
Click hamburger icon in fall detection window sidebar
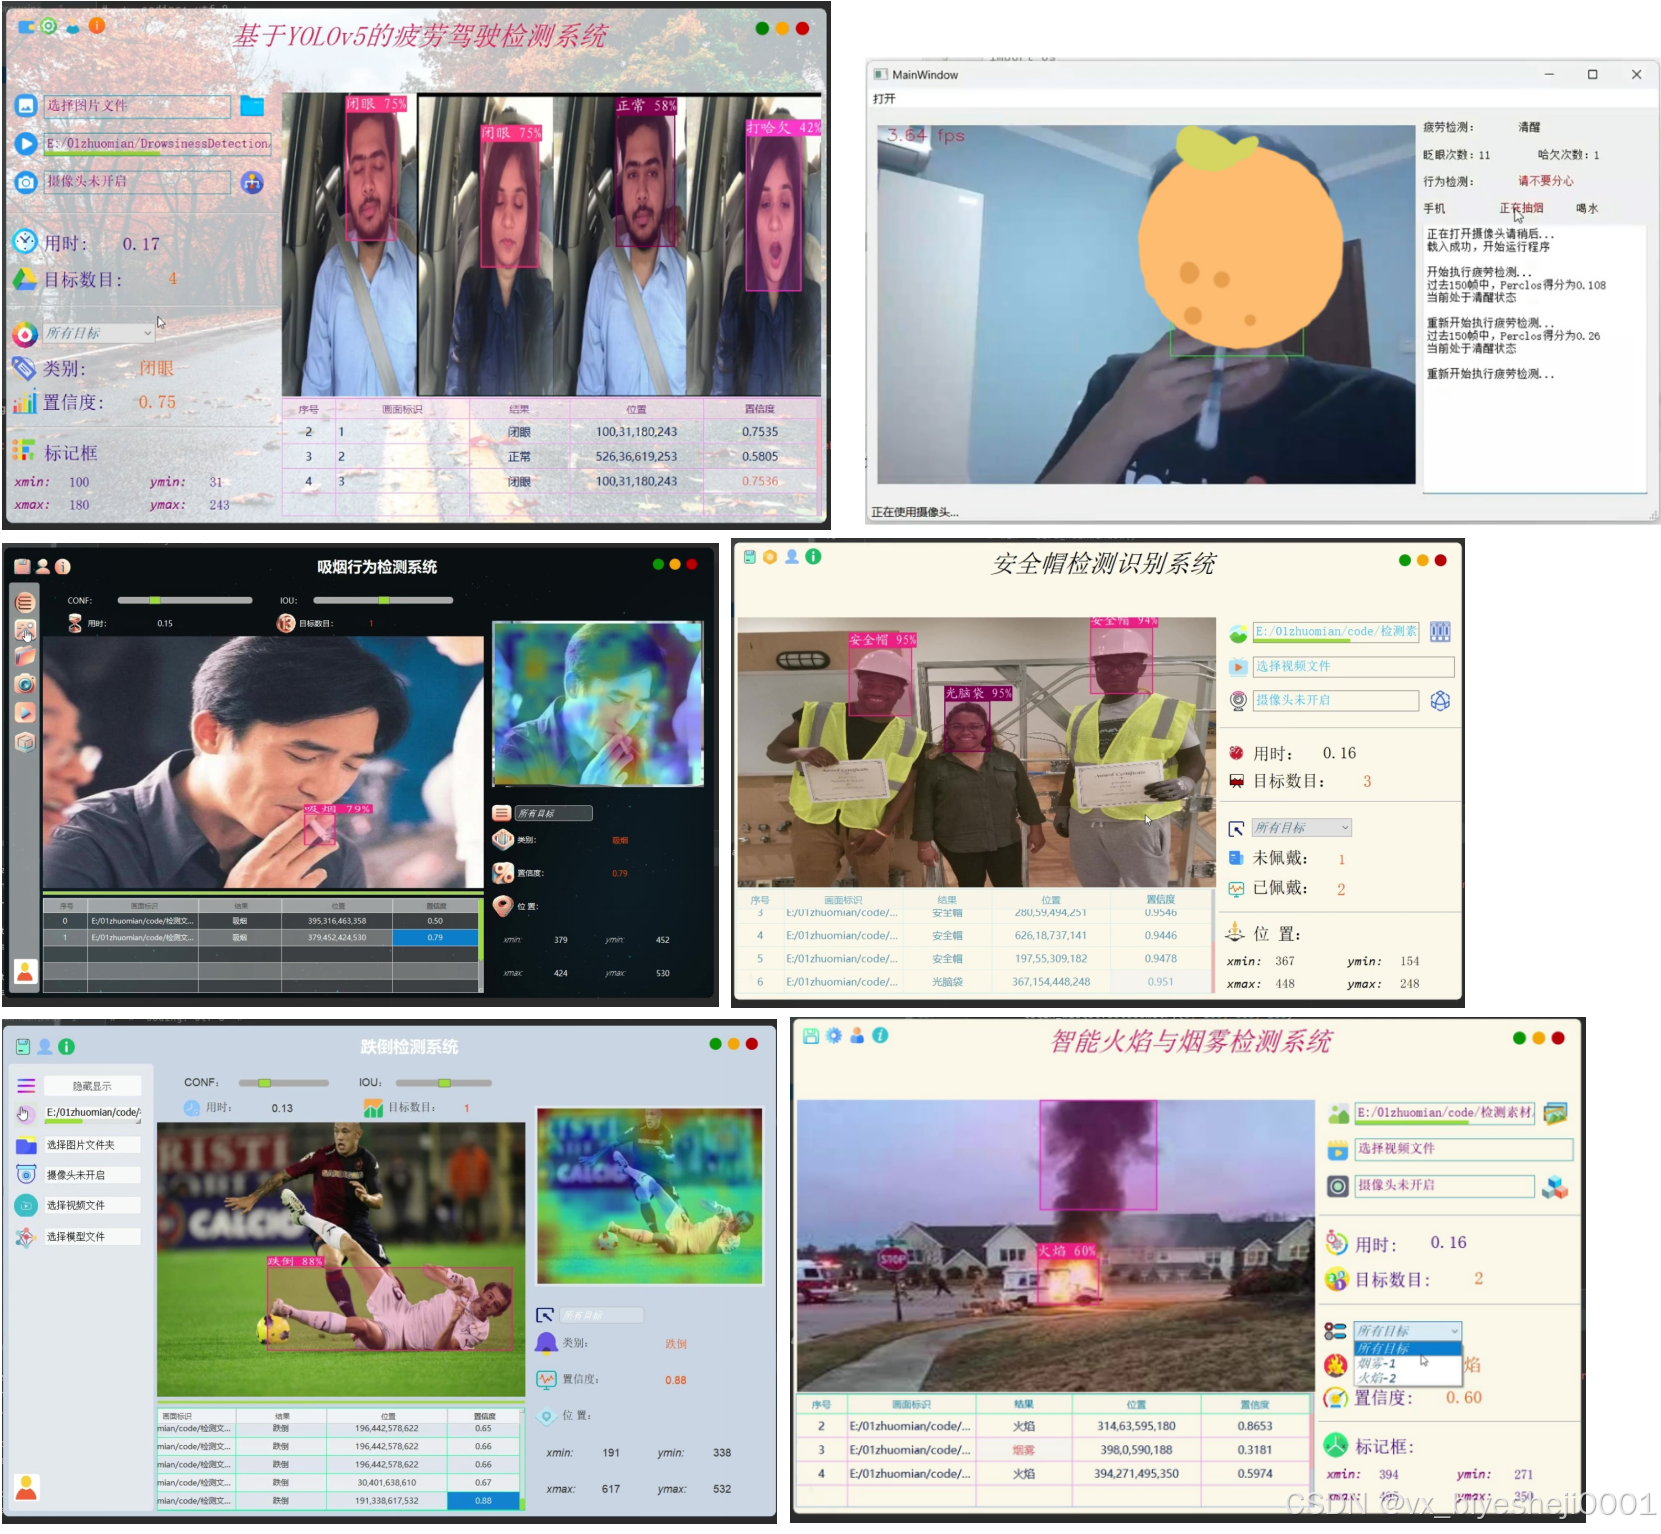point(26,1086)
